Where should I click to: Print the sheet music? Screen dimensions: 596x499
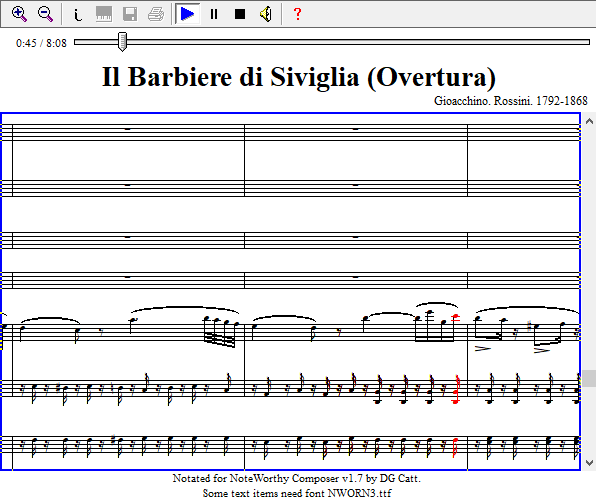point(156,14)
